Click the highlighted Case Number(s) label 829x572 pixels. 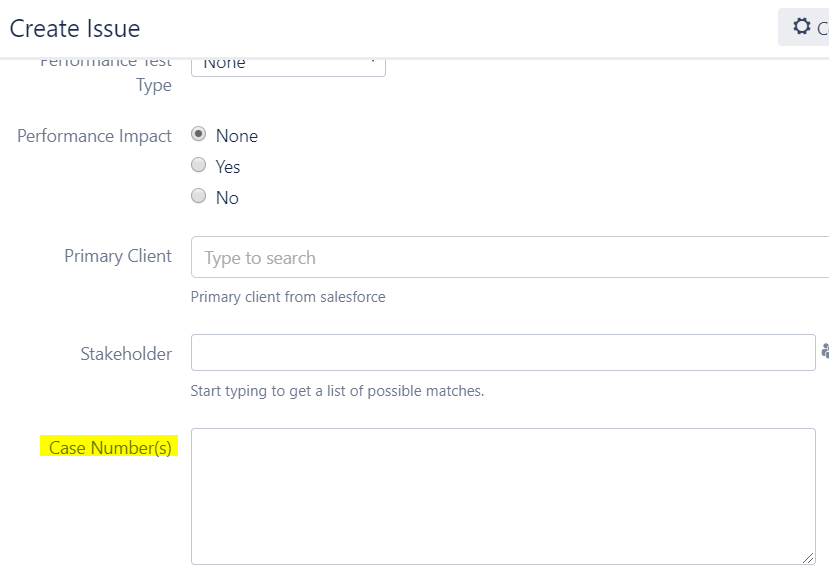[x=110, y=447]
